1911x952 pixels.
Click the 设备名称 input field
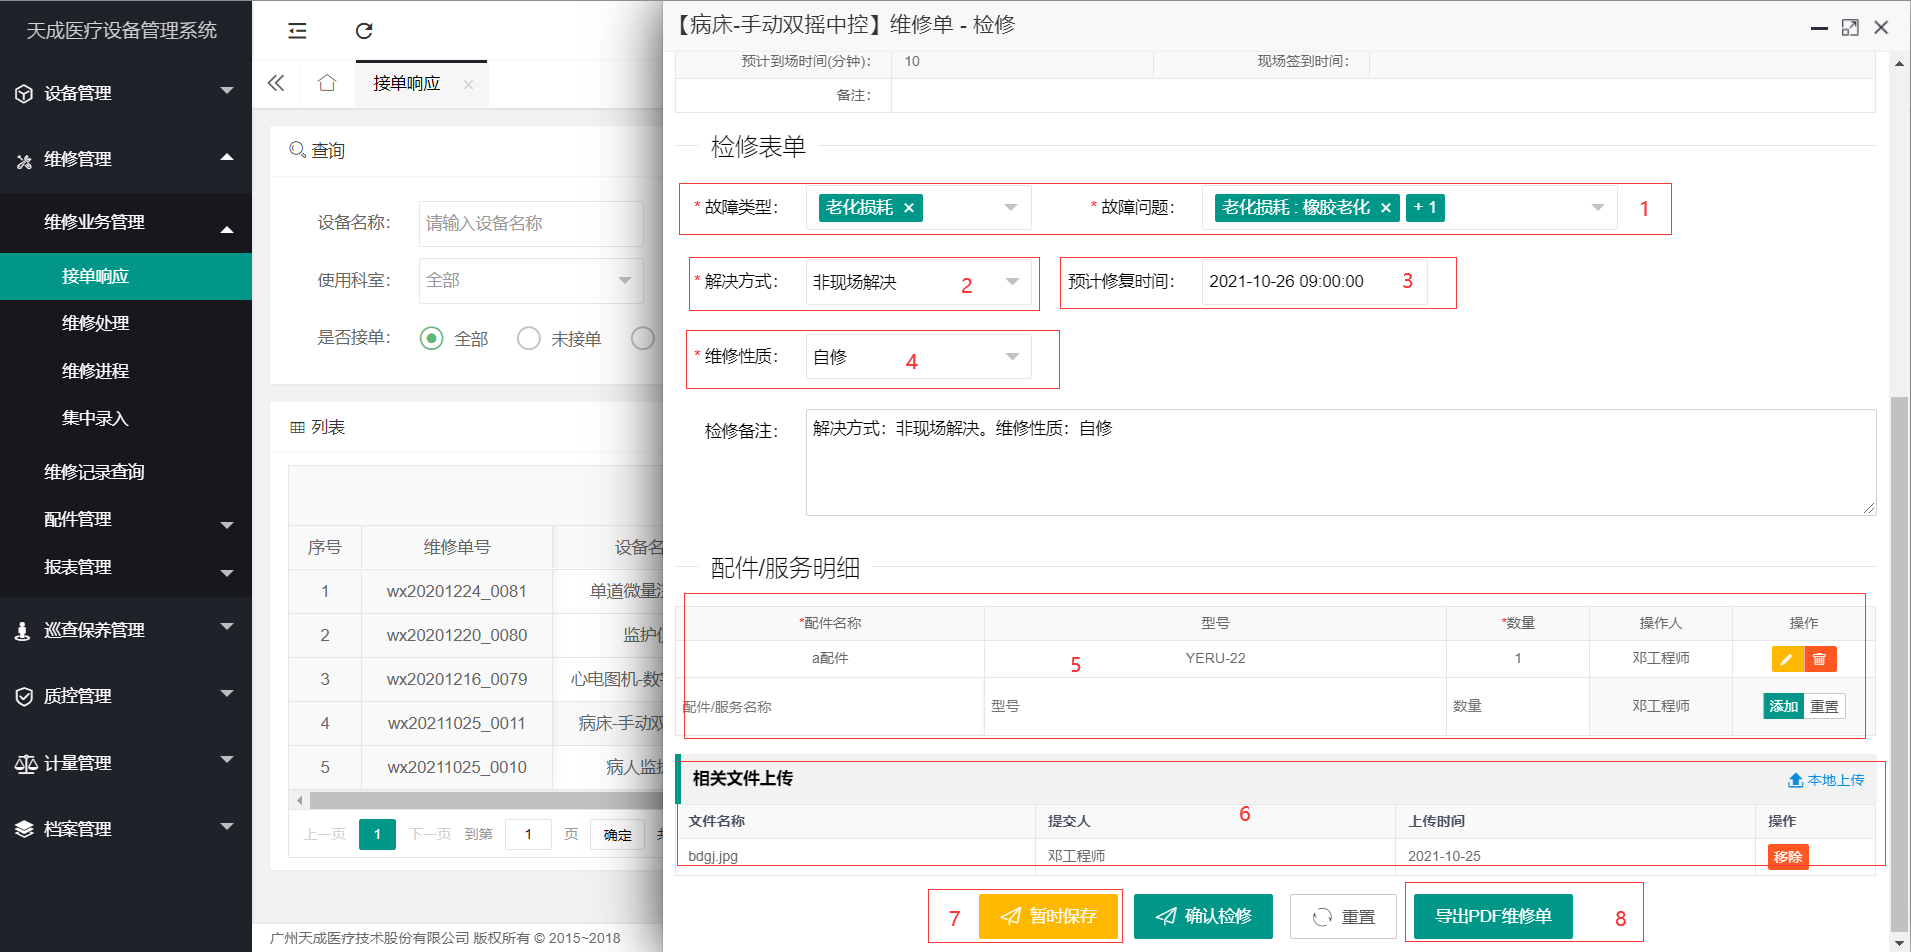coord(531,224)
